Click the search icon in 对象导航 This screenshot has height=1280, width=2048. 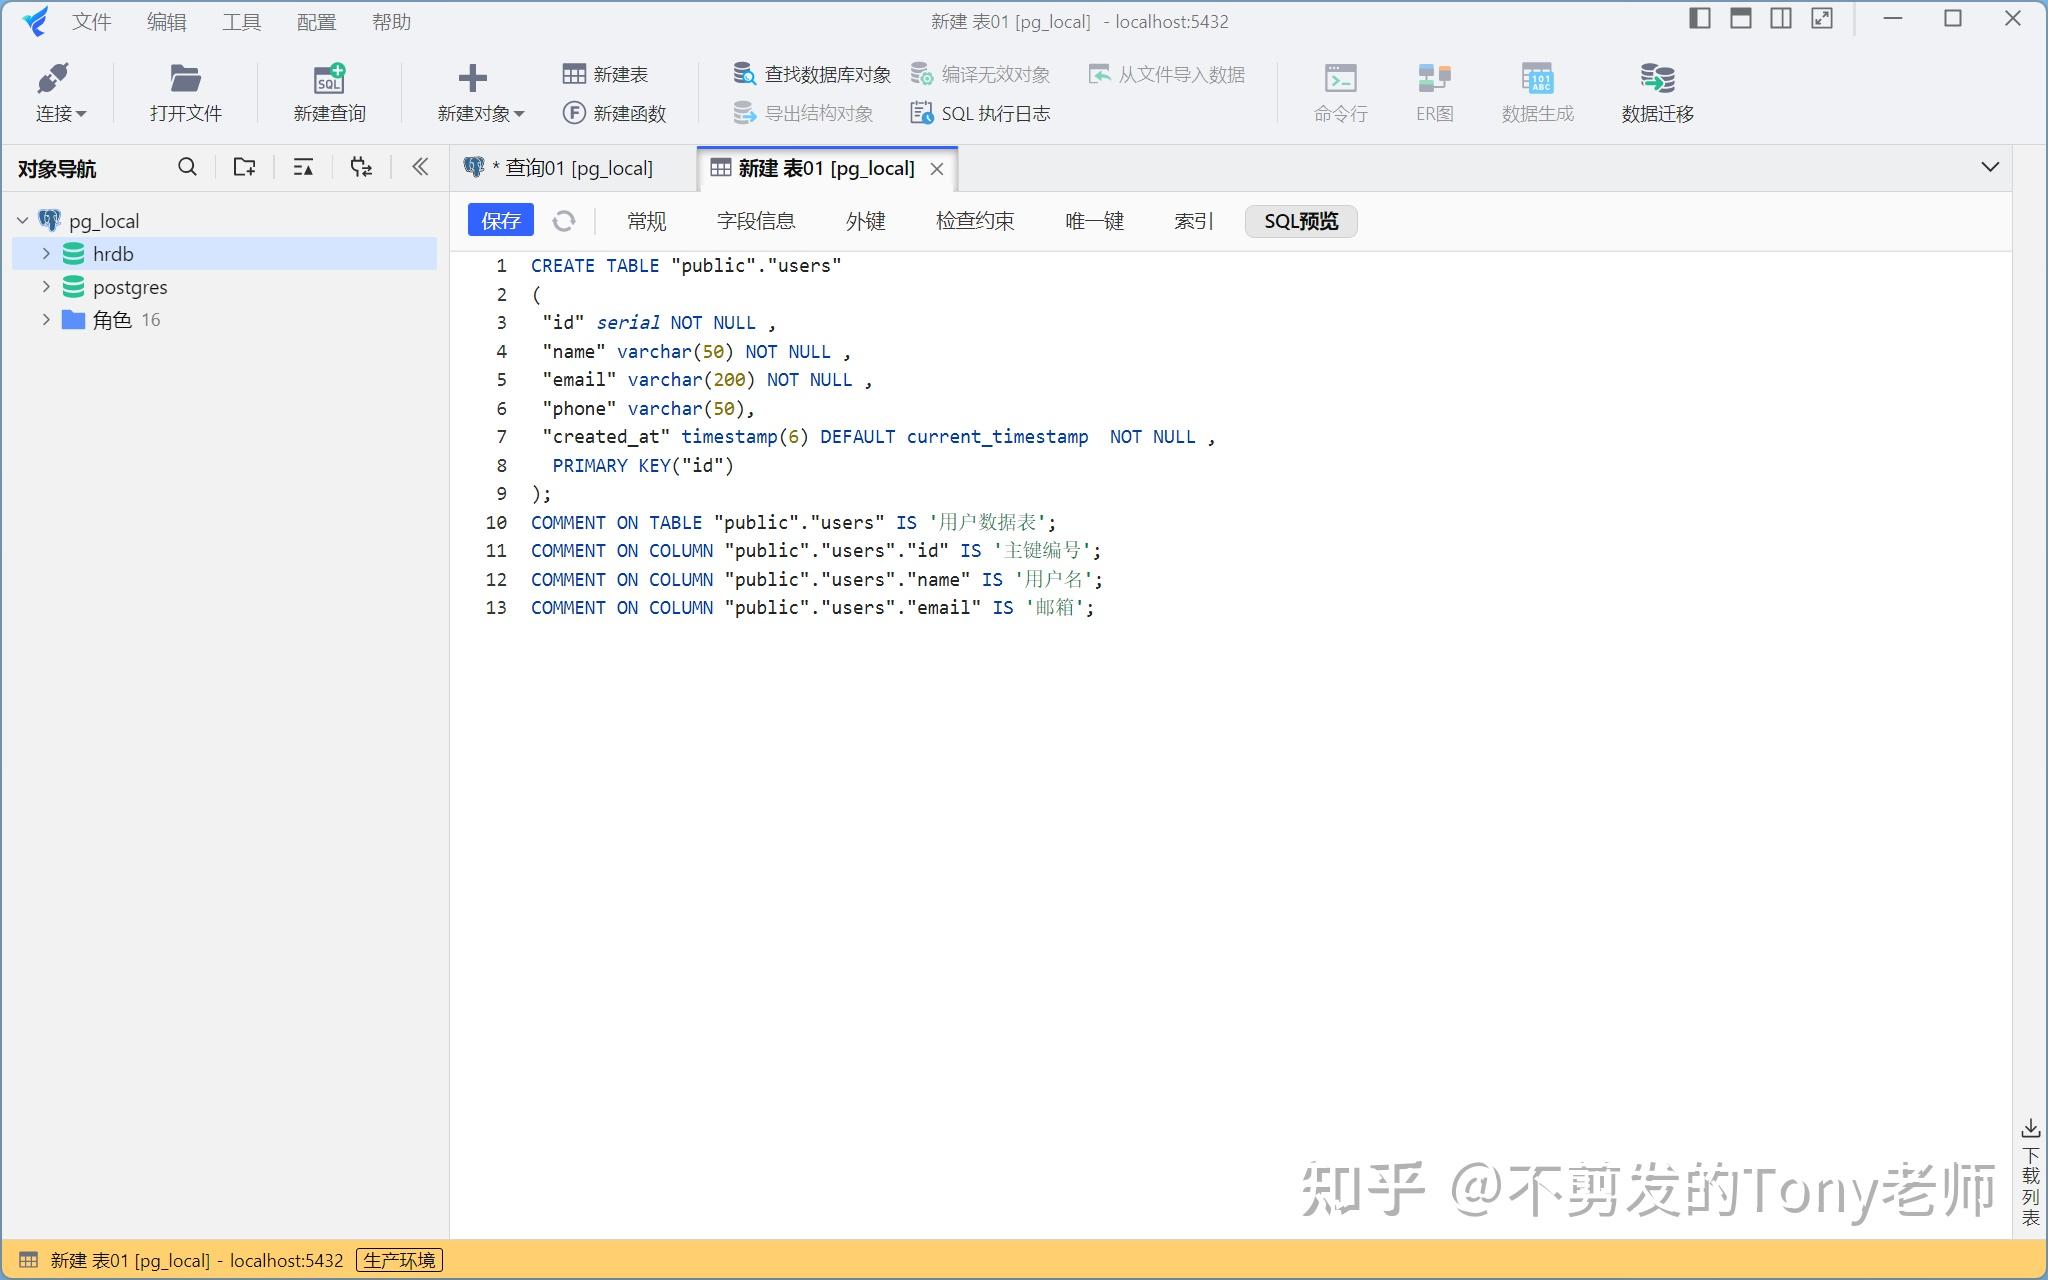click(x=187, y=167)
